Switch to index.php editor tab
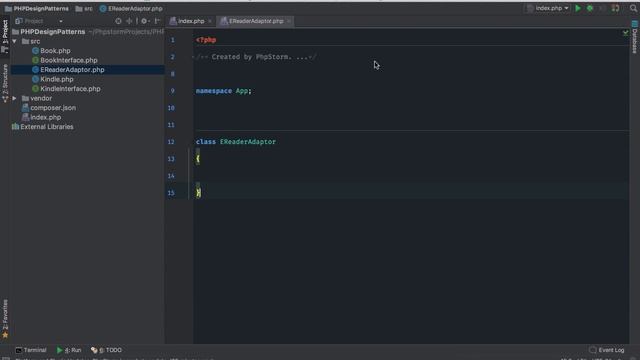640x360 pixels. (191, 21)
